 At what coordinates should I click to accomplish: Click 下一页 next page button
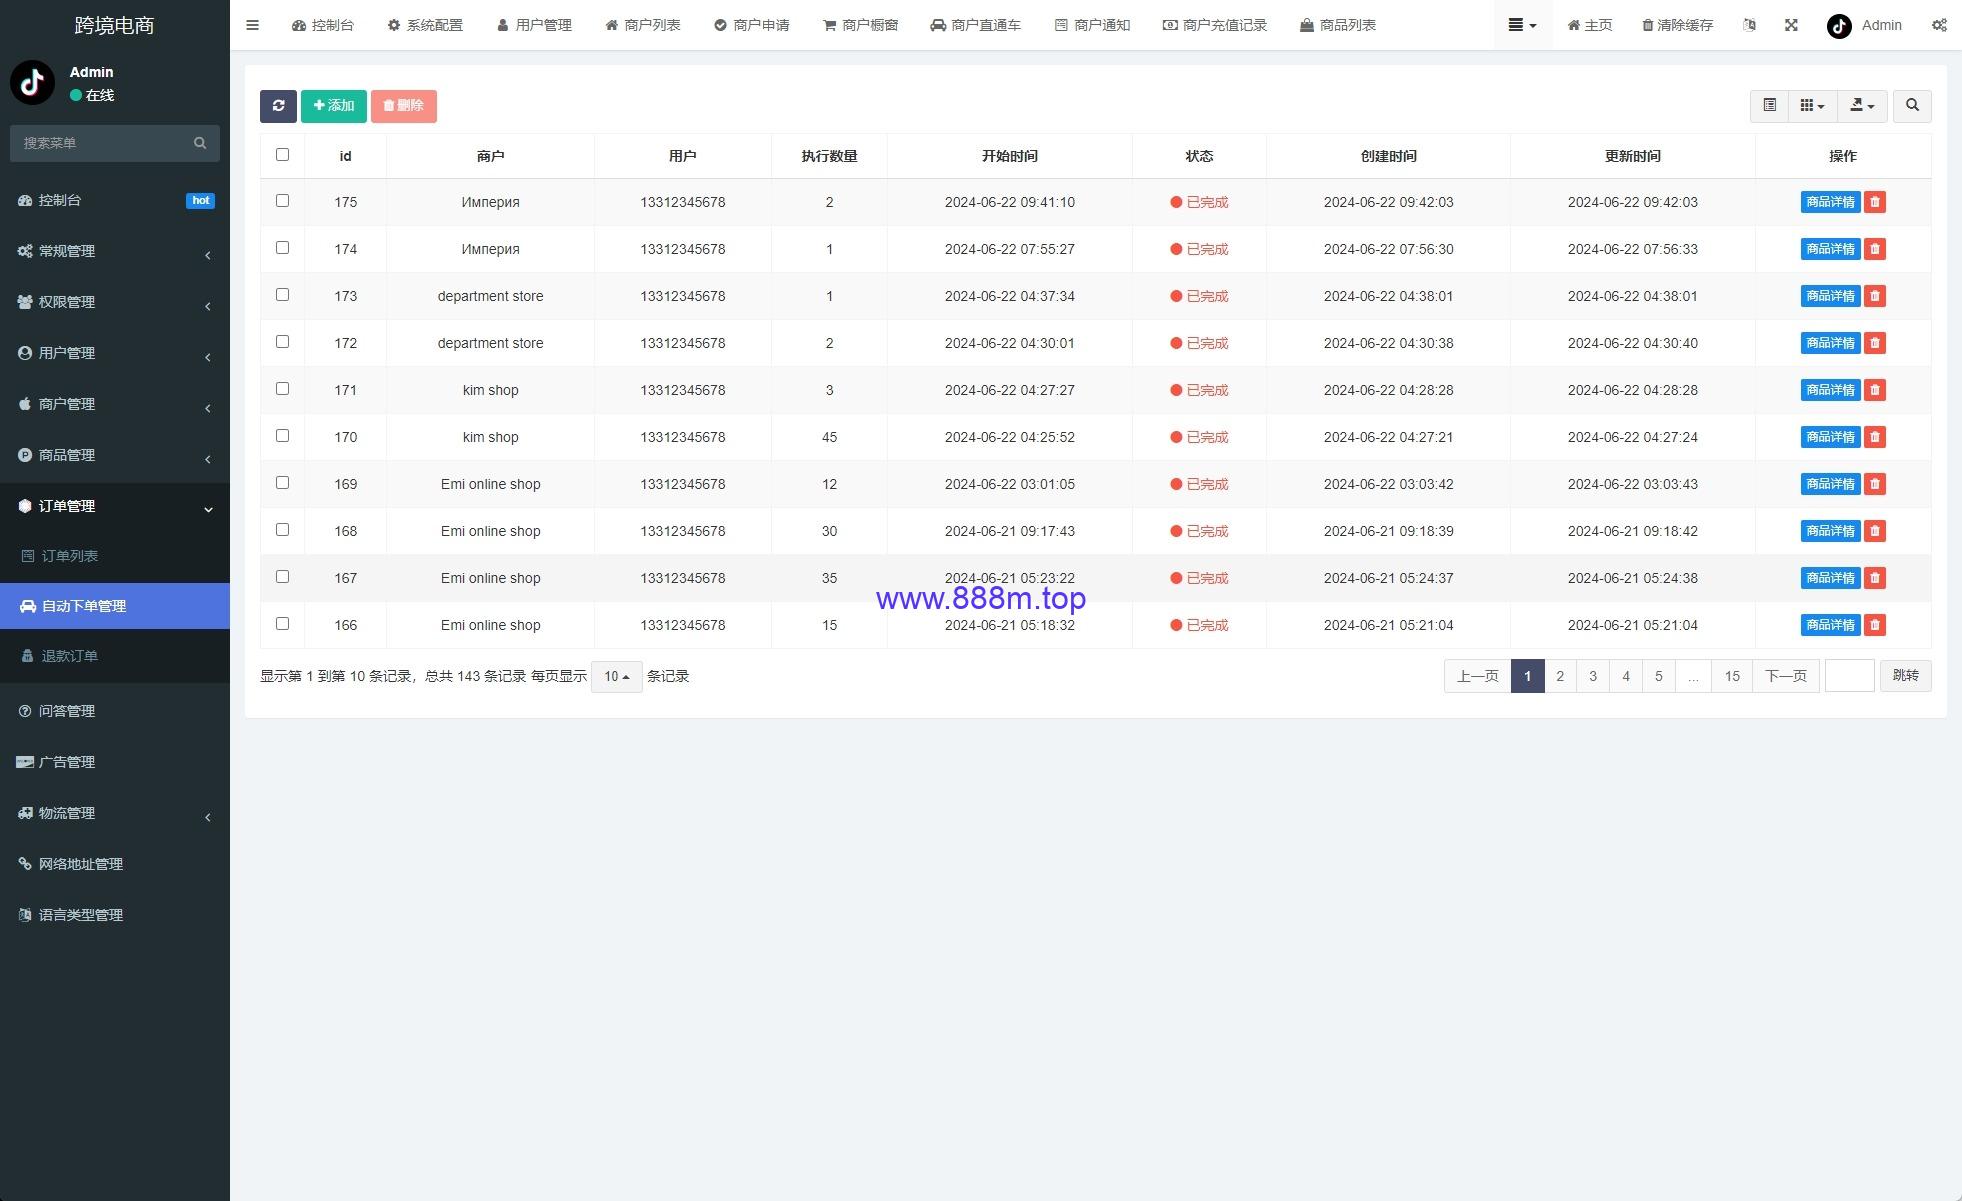1785,677
